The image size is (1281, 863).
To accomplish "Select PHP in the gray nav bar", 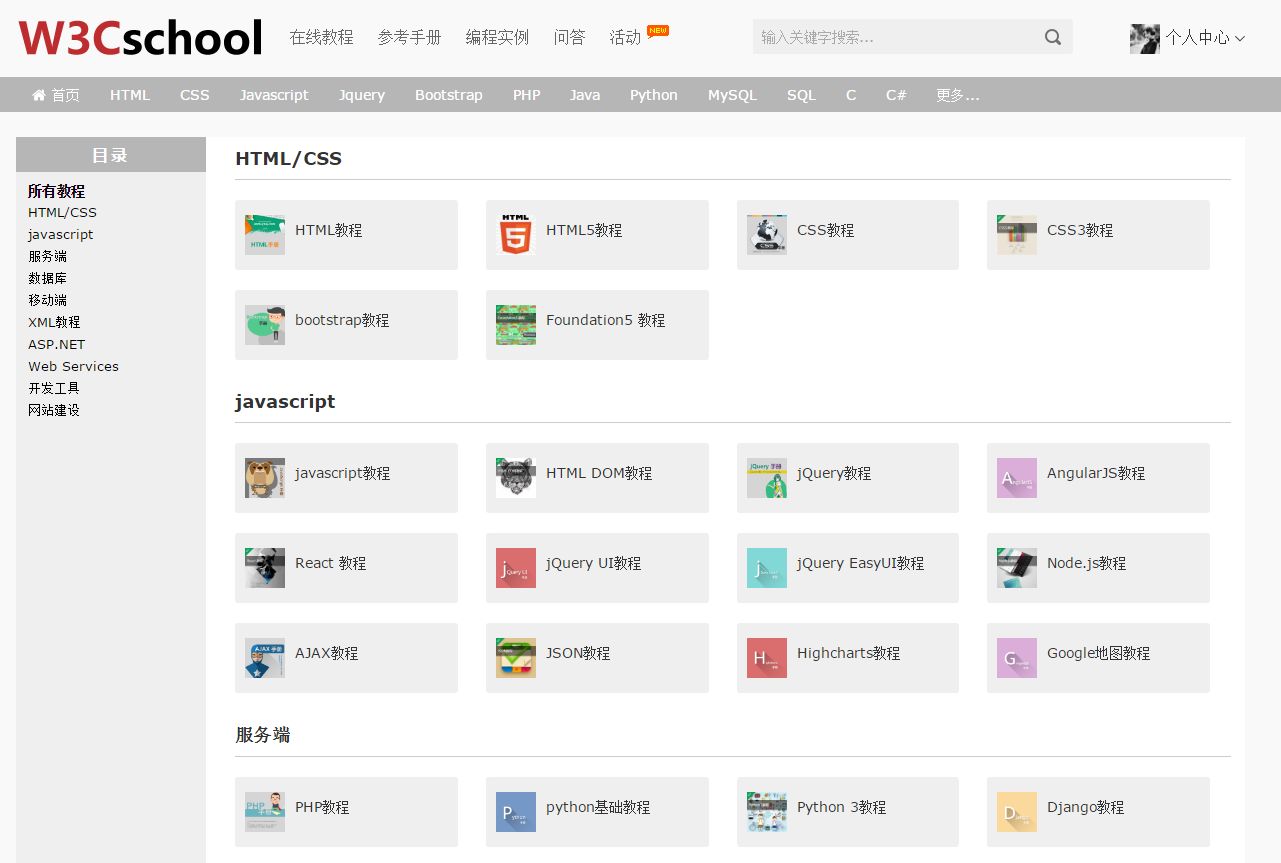I will [x=527, y=95].
